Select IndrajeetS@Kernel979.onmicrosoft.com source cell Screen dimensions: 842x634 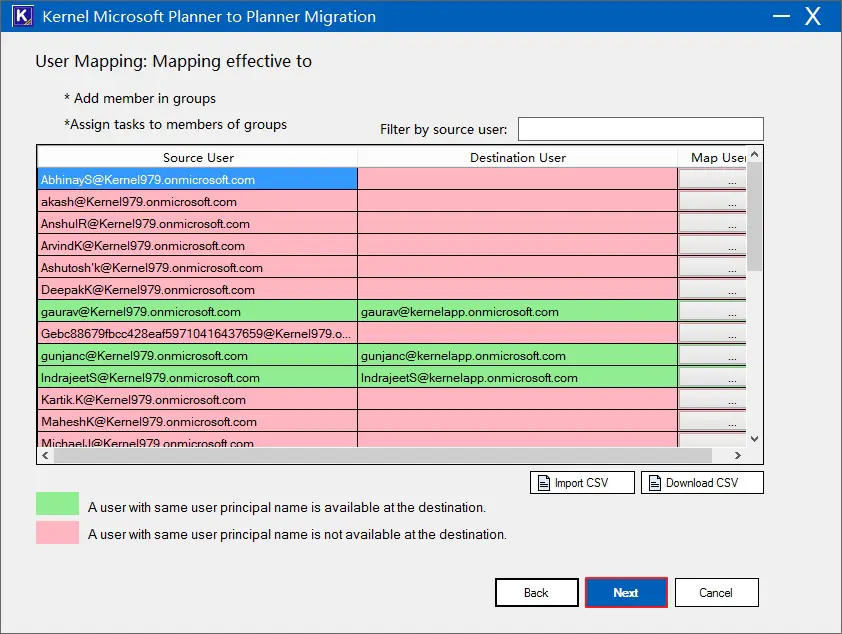(198, 377)
